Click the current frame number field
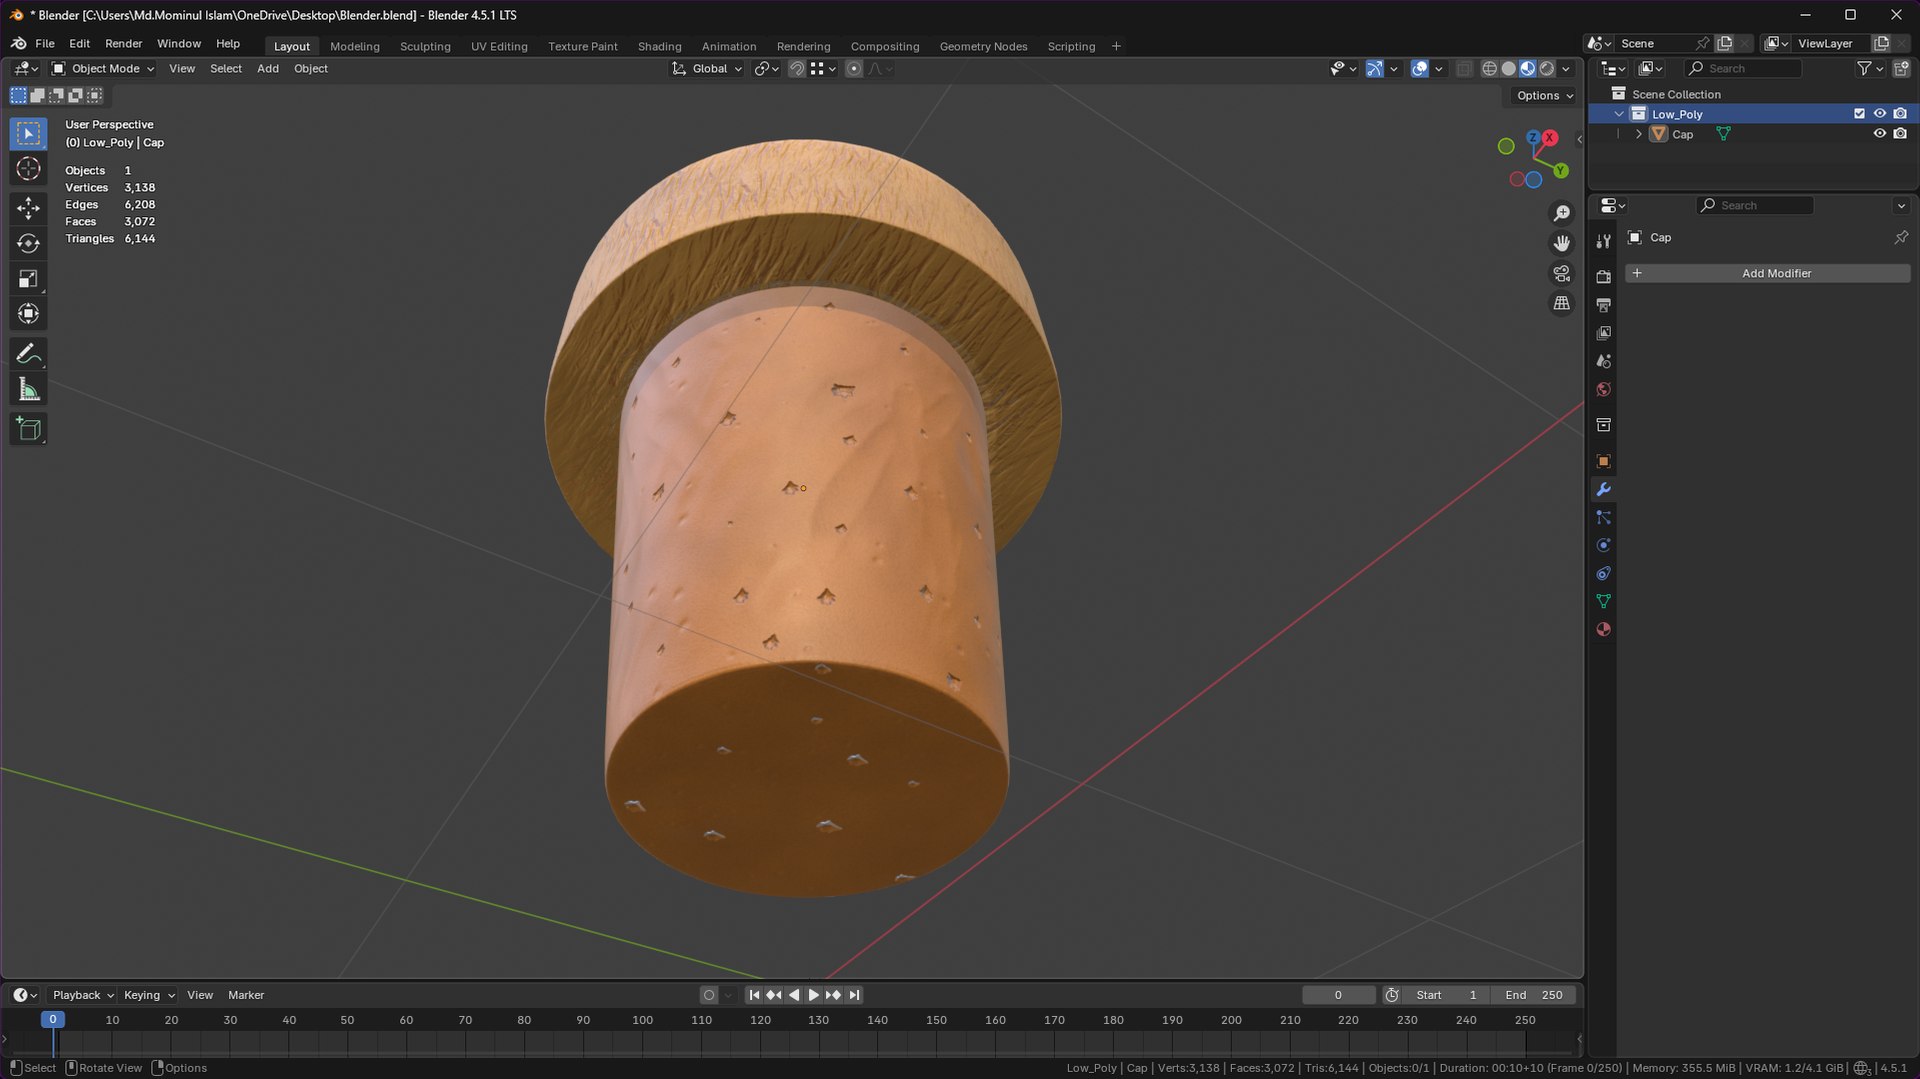This screenshot has width=1920, height=1079. click(x=1338, y=995)
